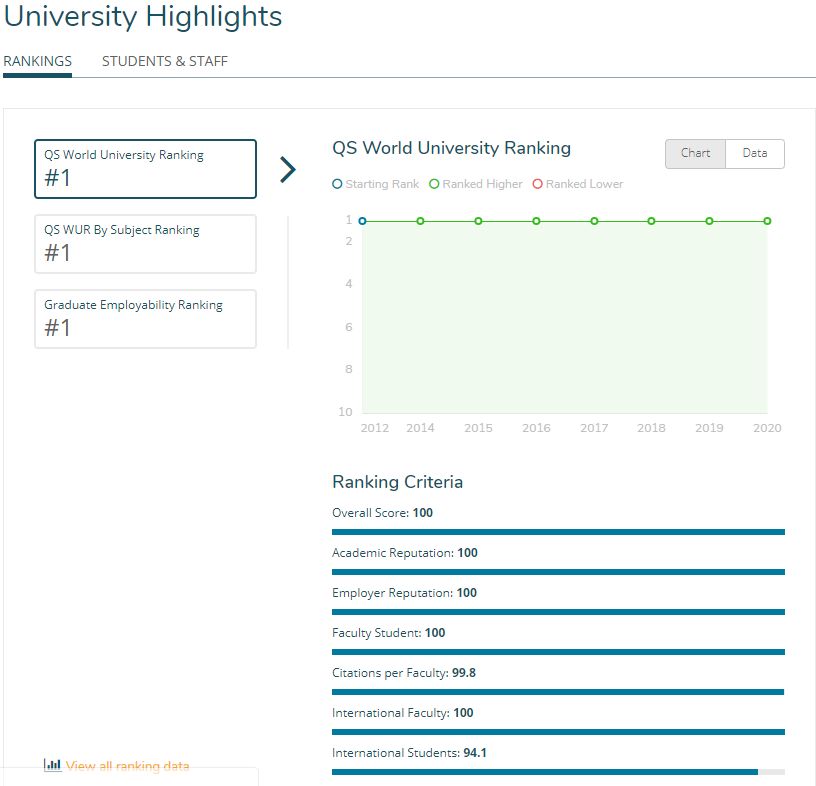This screenshot has width=816, height=786.
Task: Switch to the Rankings tab
Action: pos(37,61)
